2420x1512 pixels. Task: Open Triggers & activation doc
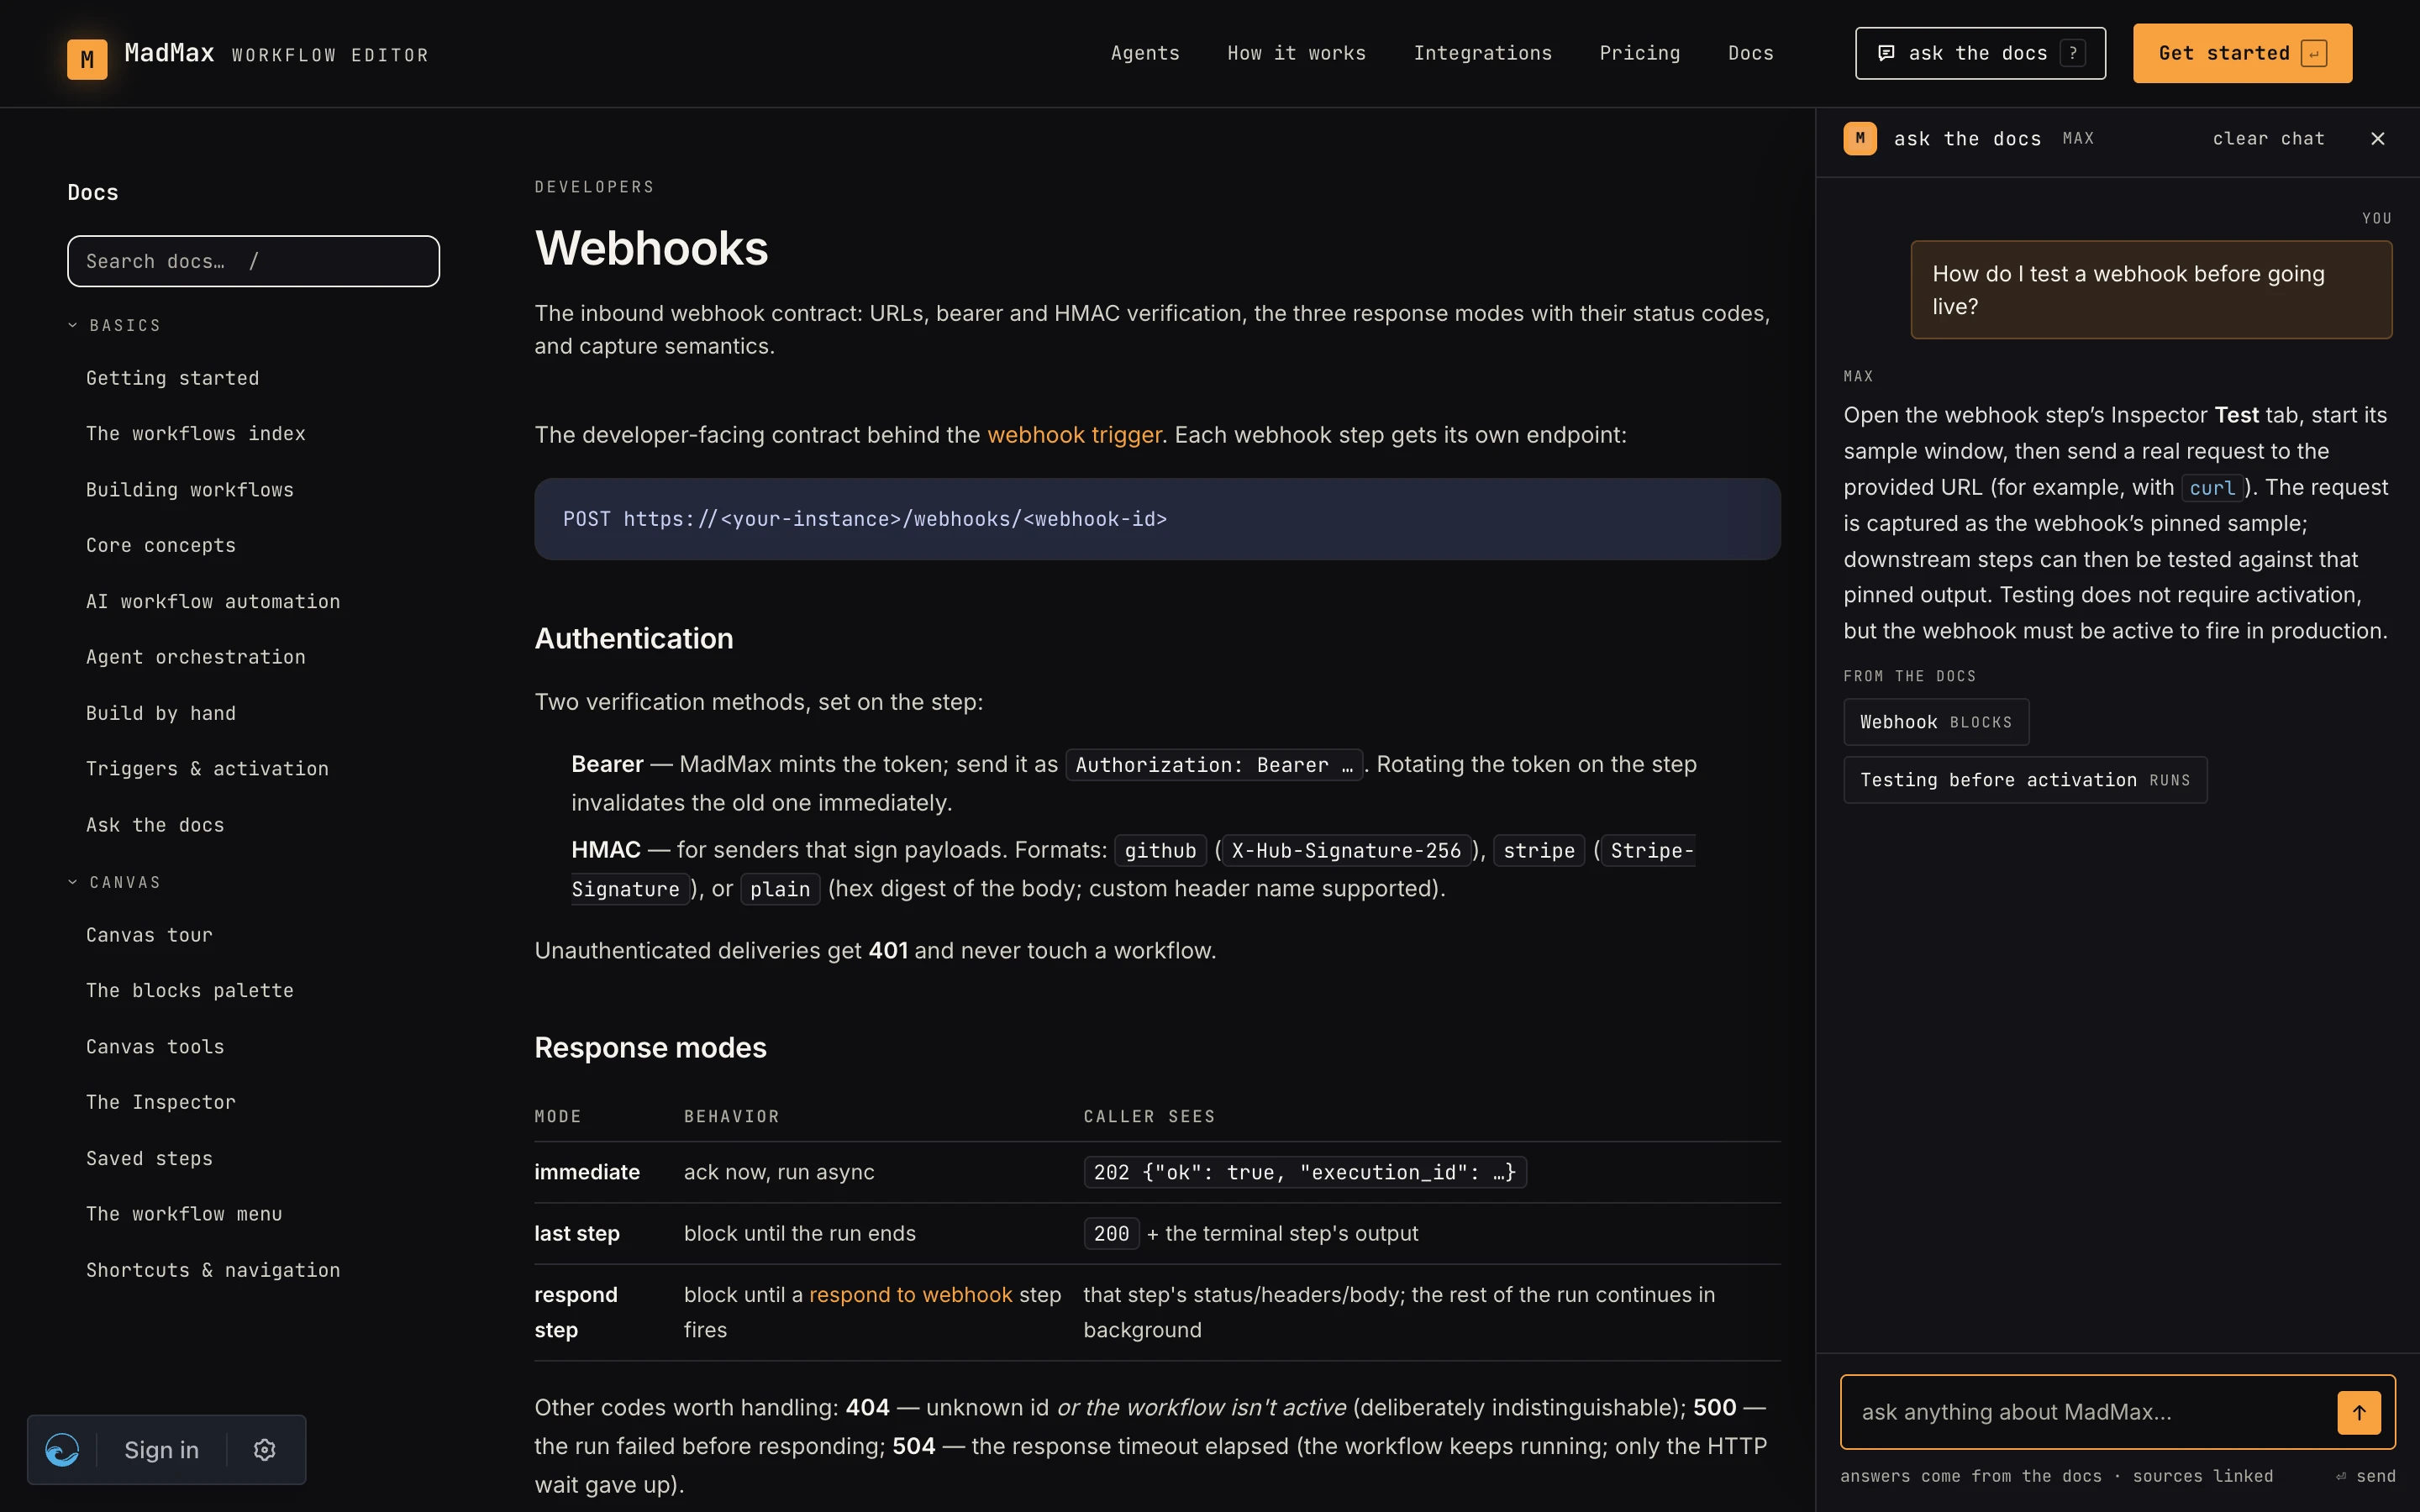point(207,769)
